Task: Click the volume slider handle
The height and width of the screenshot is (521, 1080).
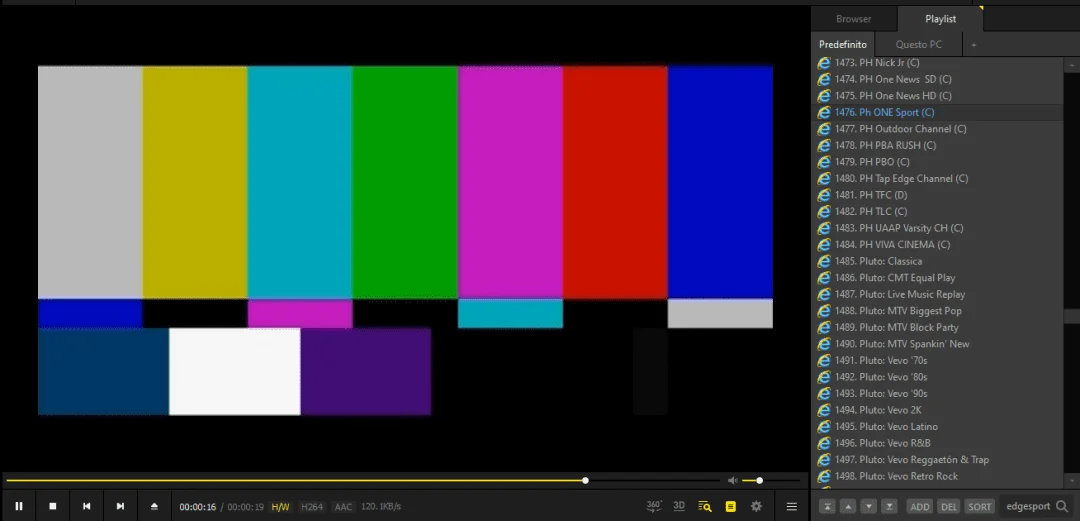Action: pyautogui.click(x=760, y=480)
